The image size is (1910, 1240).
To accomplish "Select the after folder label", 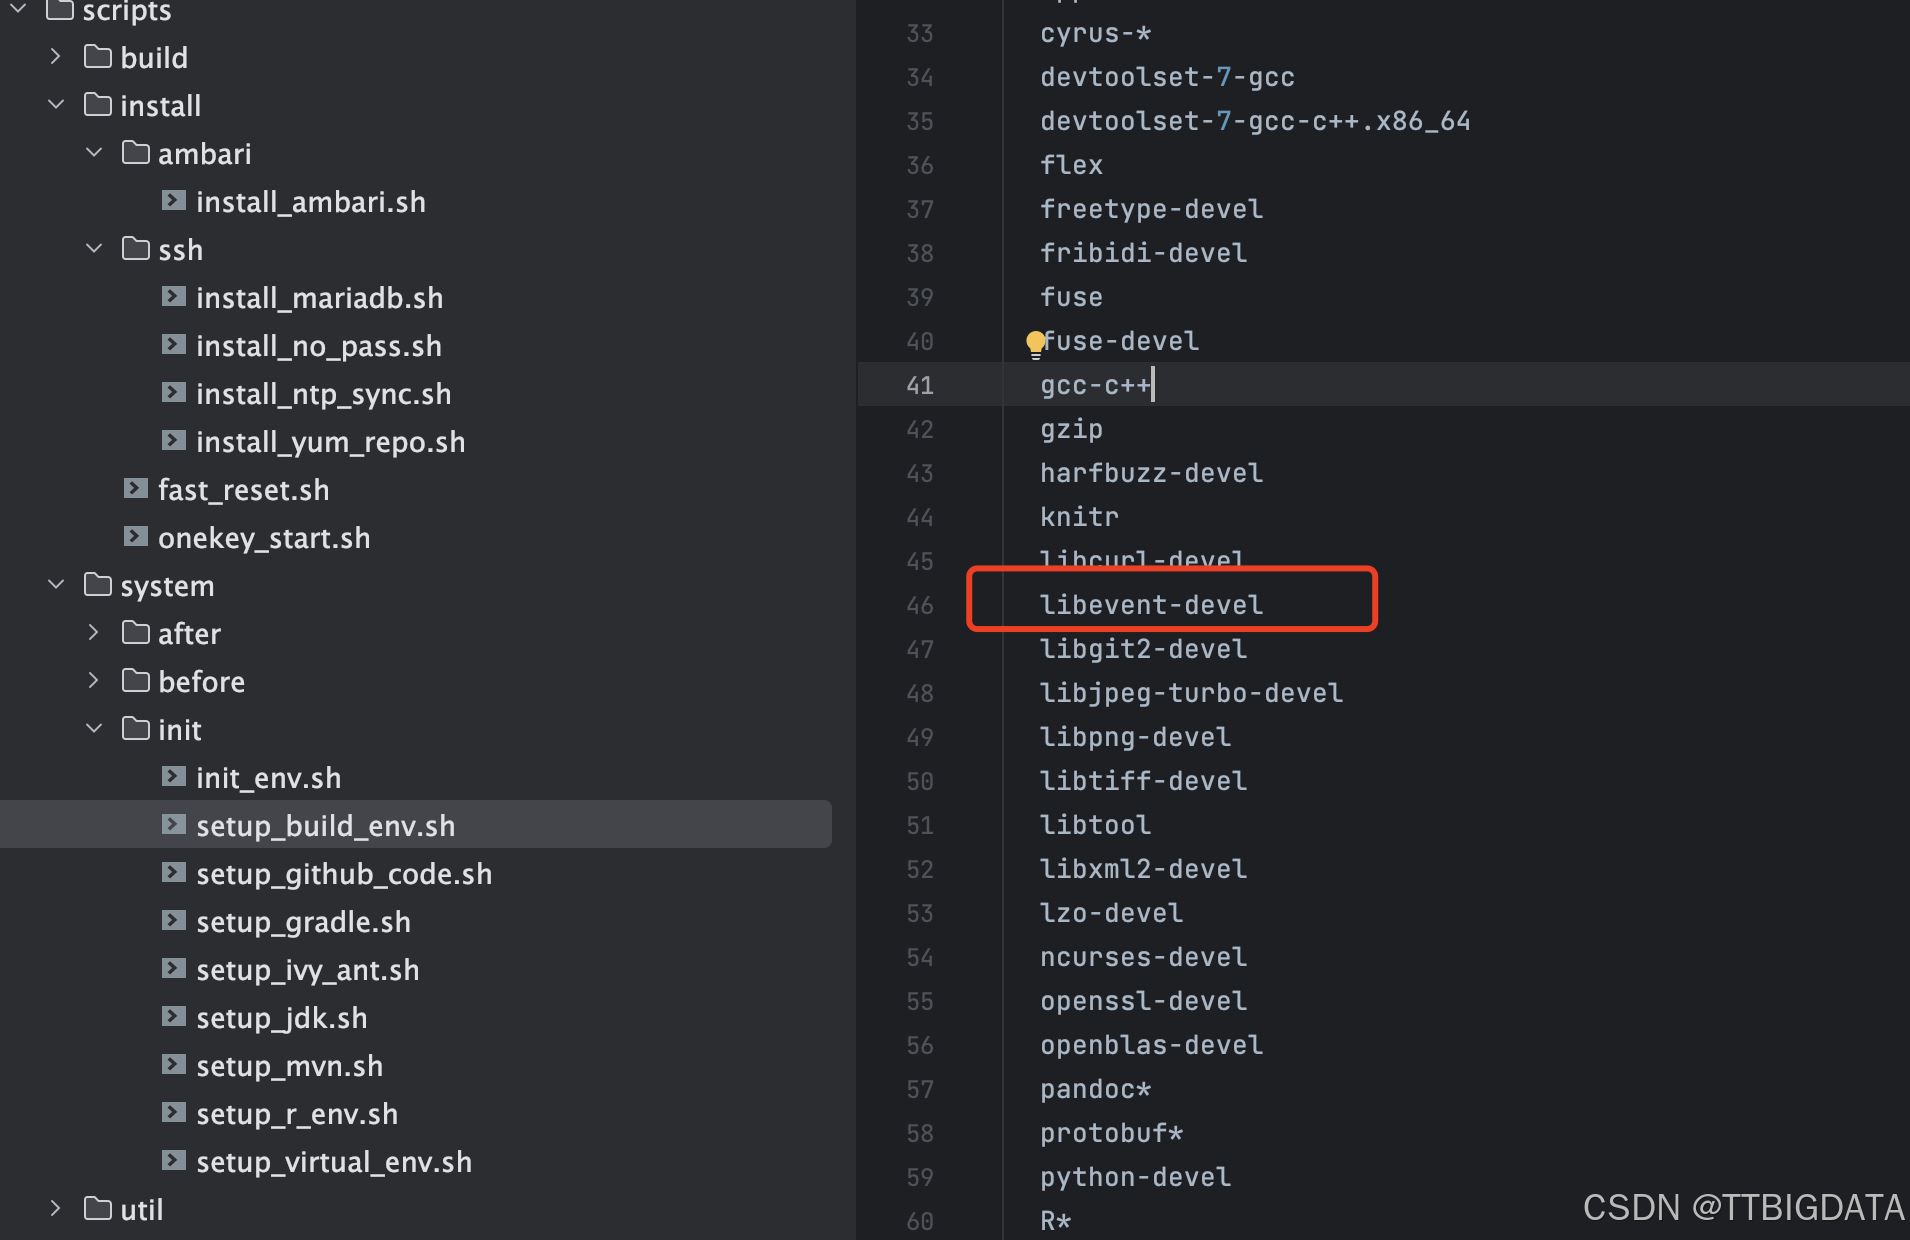I will [x=189, y=634].
